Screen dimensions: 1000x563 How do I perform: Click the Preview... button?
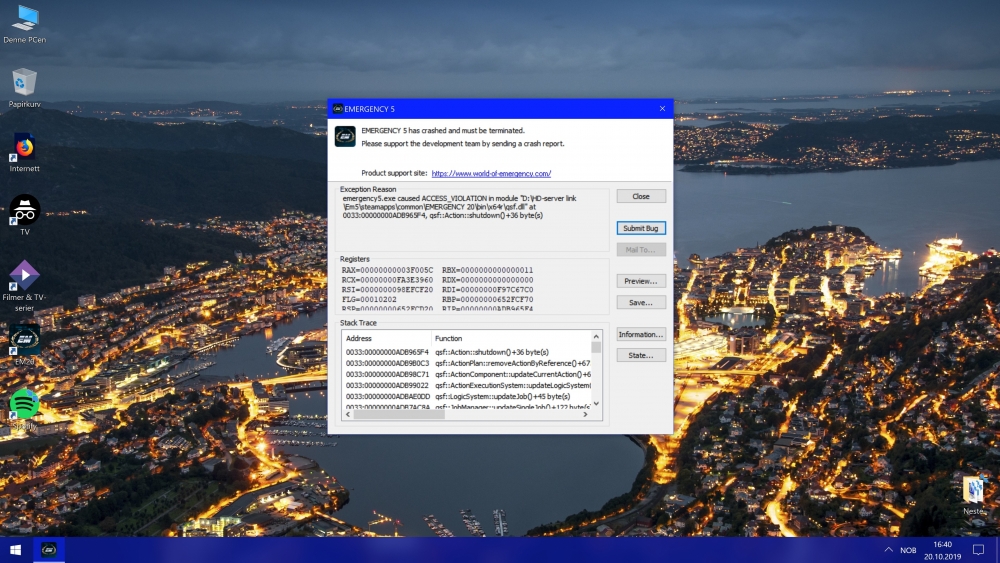(641, 281)
